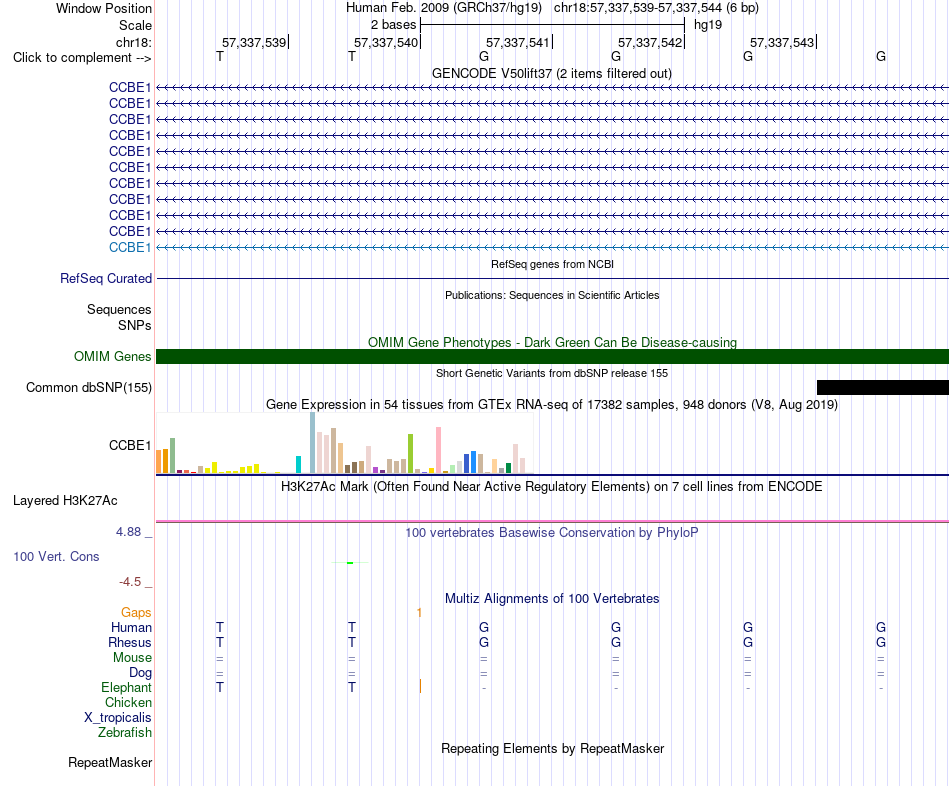Open the OMIM Gene Phenotypes track title
Image resolution: width=950 pixels, height=786 pixels.
click(552, 342)
